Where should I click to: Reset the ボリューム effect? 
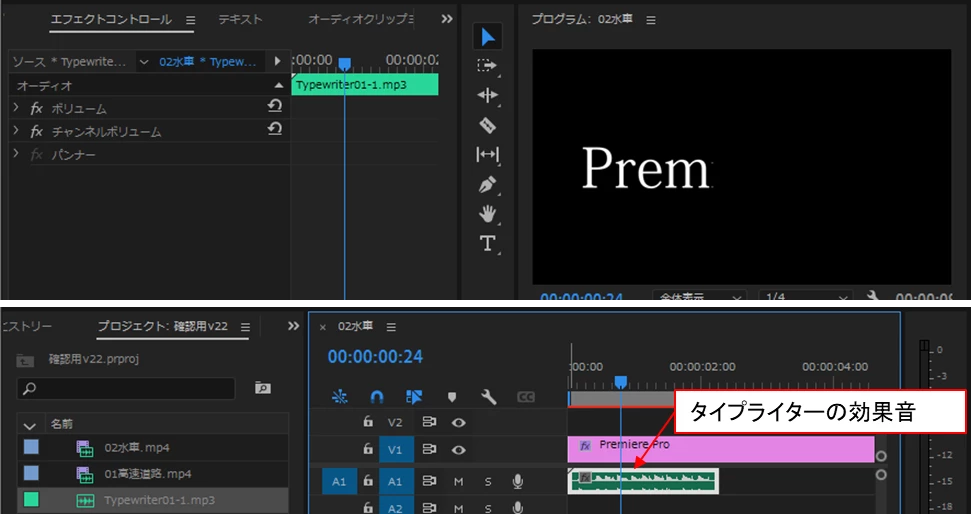[x=275, y=107]
